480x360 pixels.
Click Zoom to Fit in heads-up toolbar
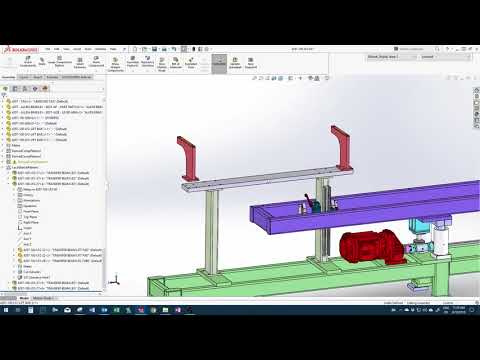254,78
